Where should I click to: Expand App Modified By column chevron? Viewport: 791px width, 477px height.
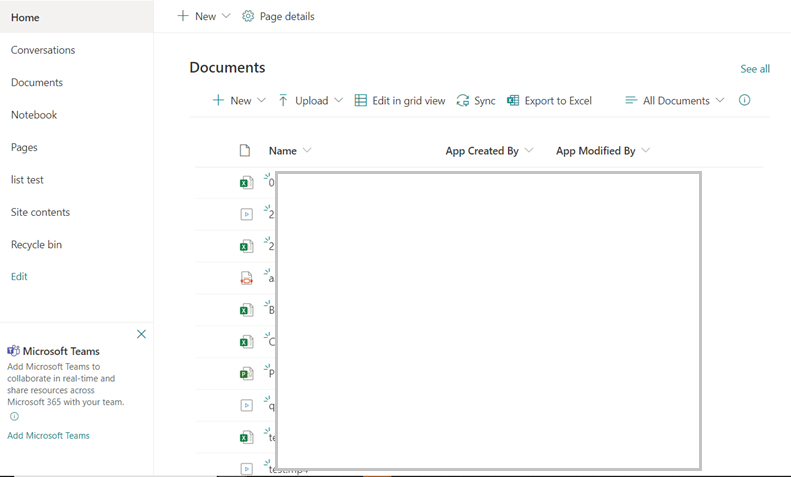646,150
